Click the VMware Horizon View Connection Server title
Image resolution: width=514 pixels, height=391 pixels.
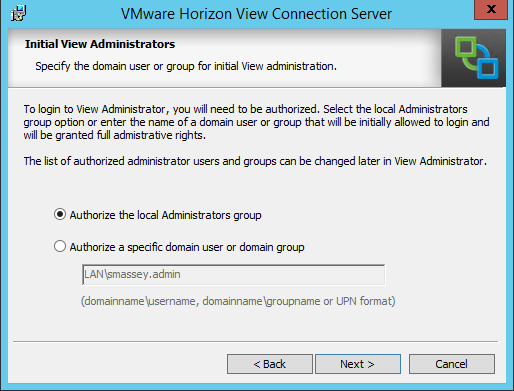coord(256,14)
